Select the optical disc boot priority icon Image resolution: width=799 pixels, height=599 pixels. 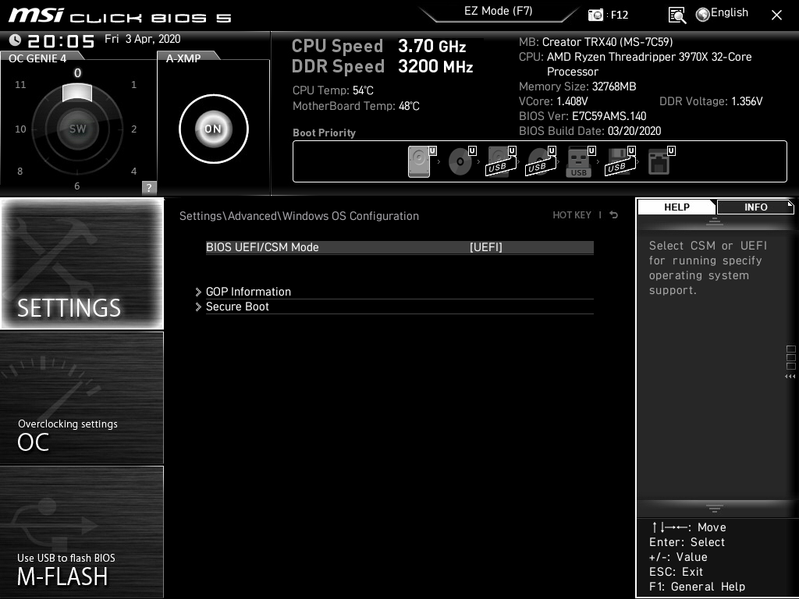click(x=461, y=161)
